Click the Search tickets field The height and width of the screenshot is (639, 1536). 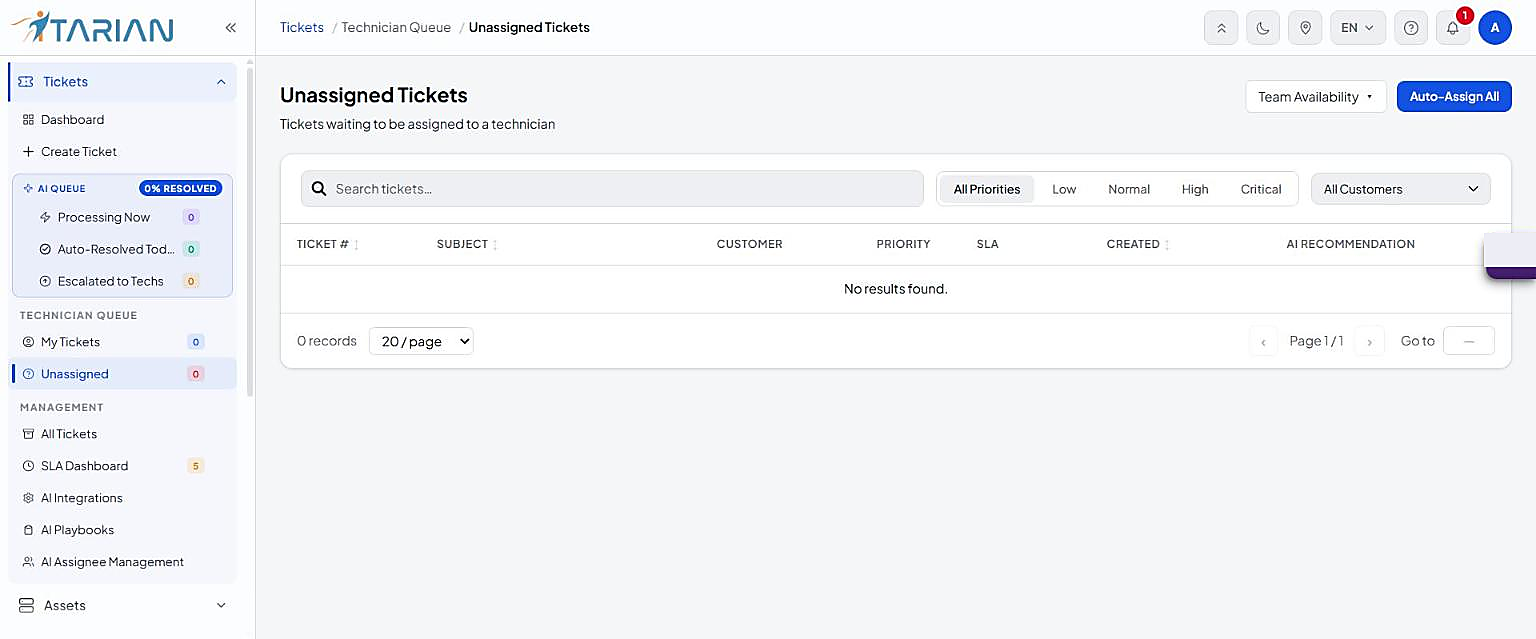[612, 189]
